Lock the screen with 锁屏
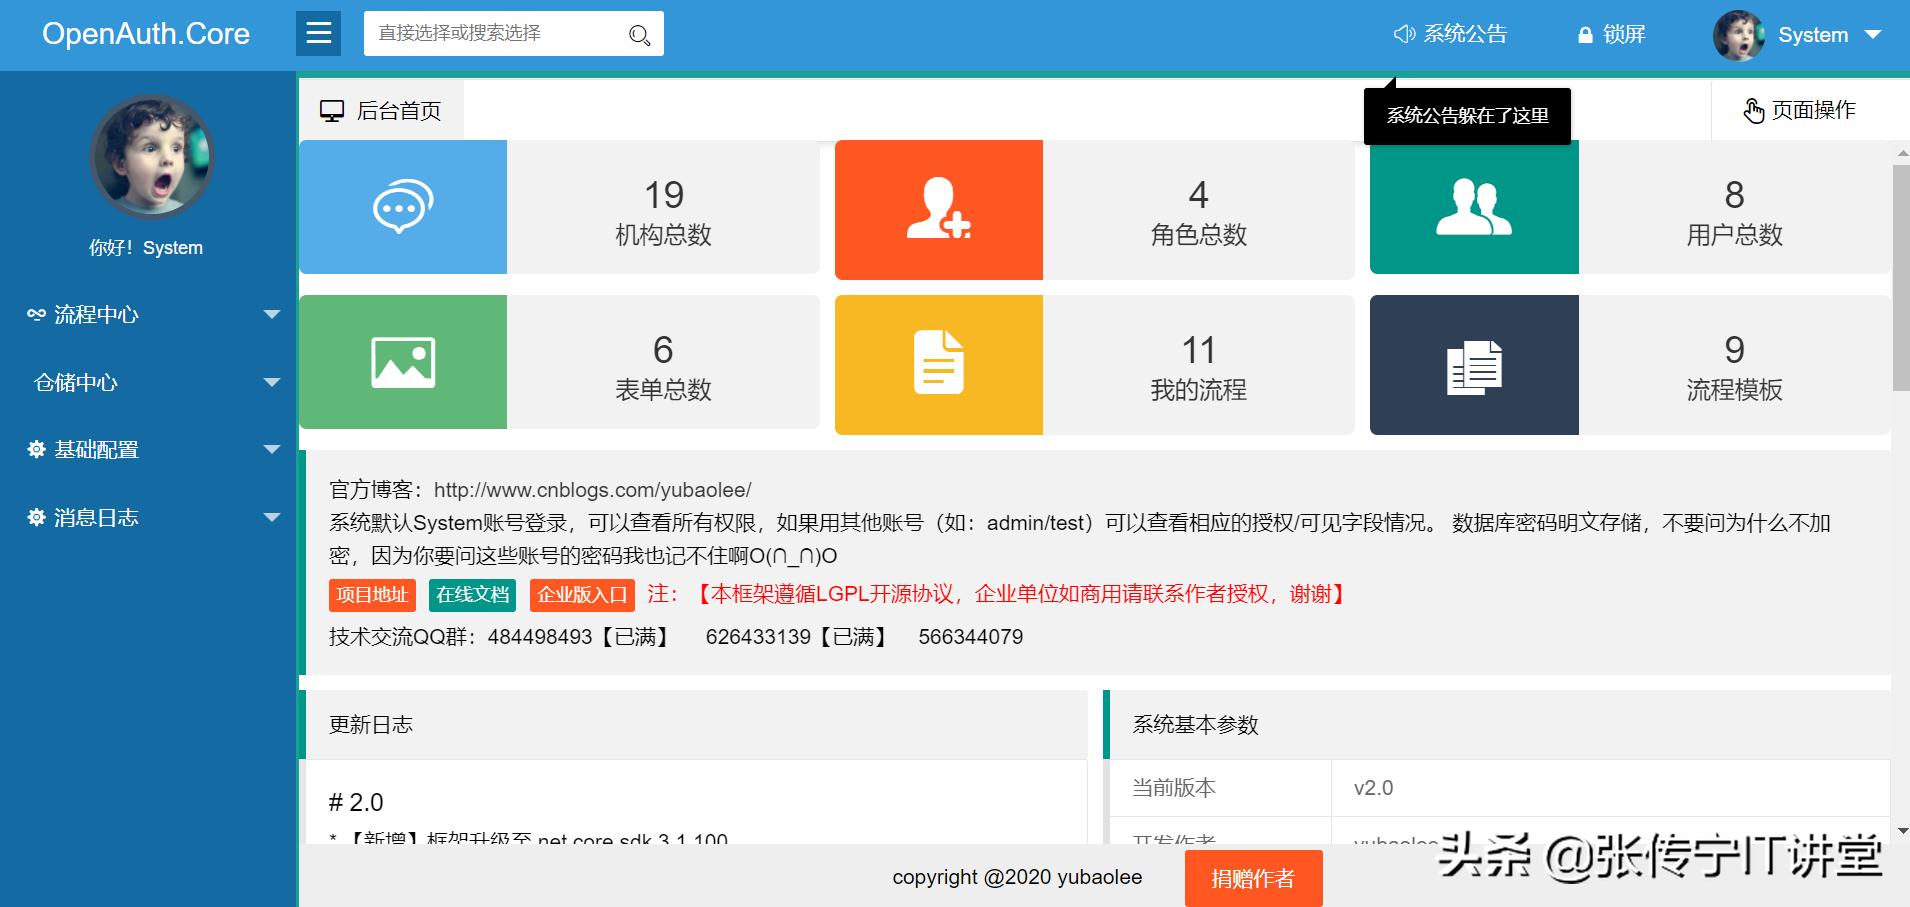 [1611, 34]
